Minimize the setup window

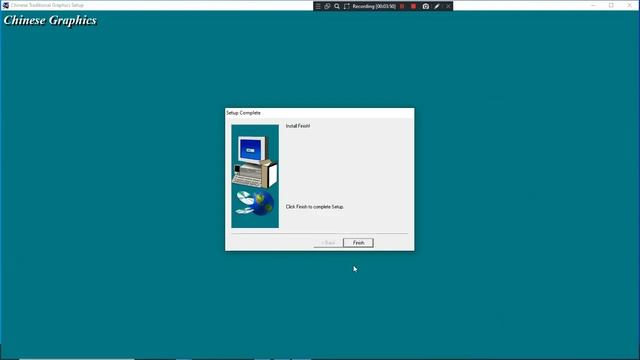(x=593, y=5)
